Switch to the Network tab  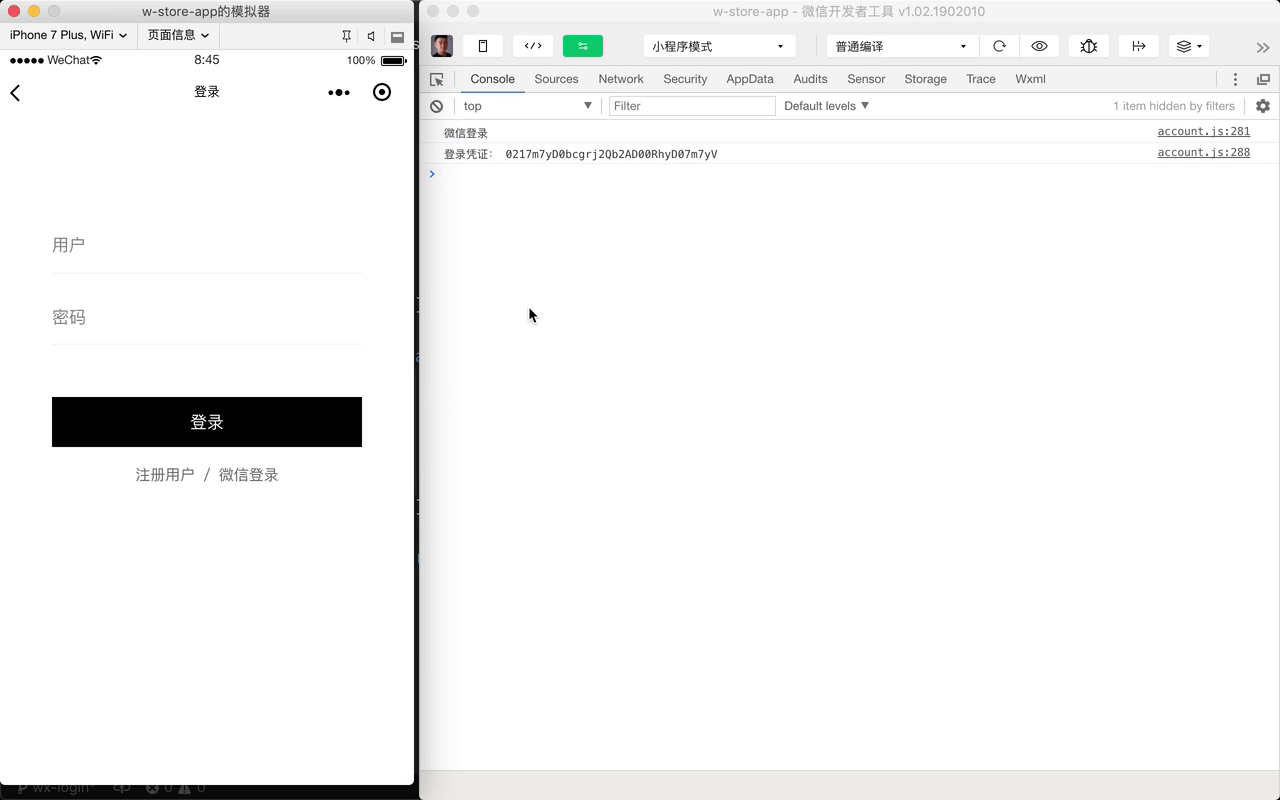pyautogui.click(x=621, y=79)
